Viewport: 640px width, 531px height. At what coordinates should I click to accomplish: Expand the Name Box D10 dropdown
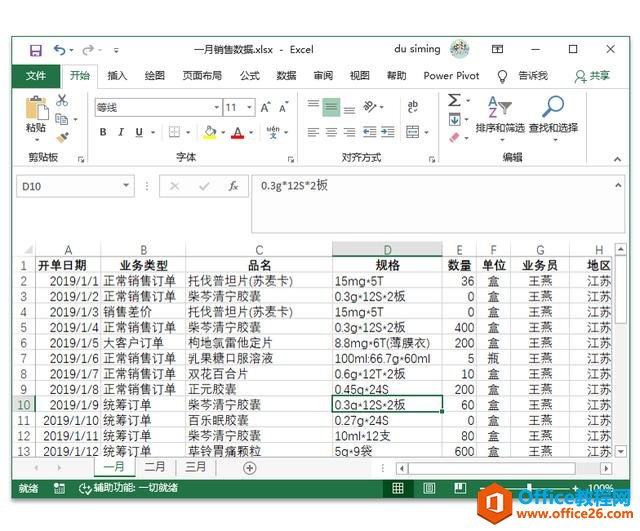126,186
